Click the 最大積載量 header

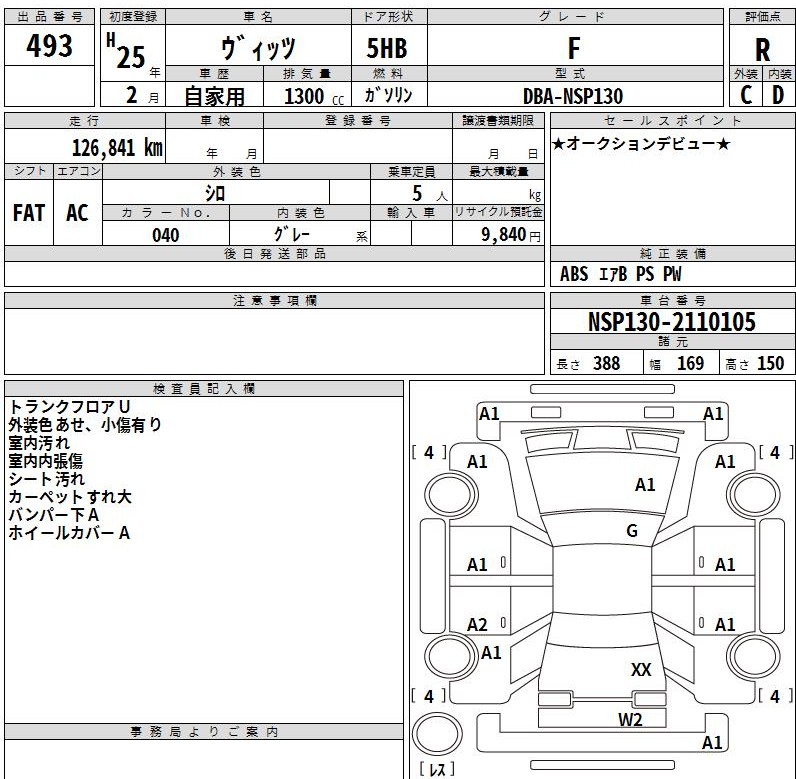(498, 172)
